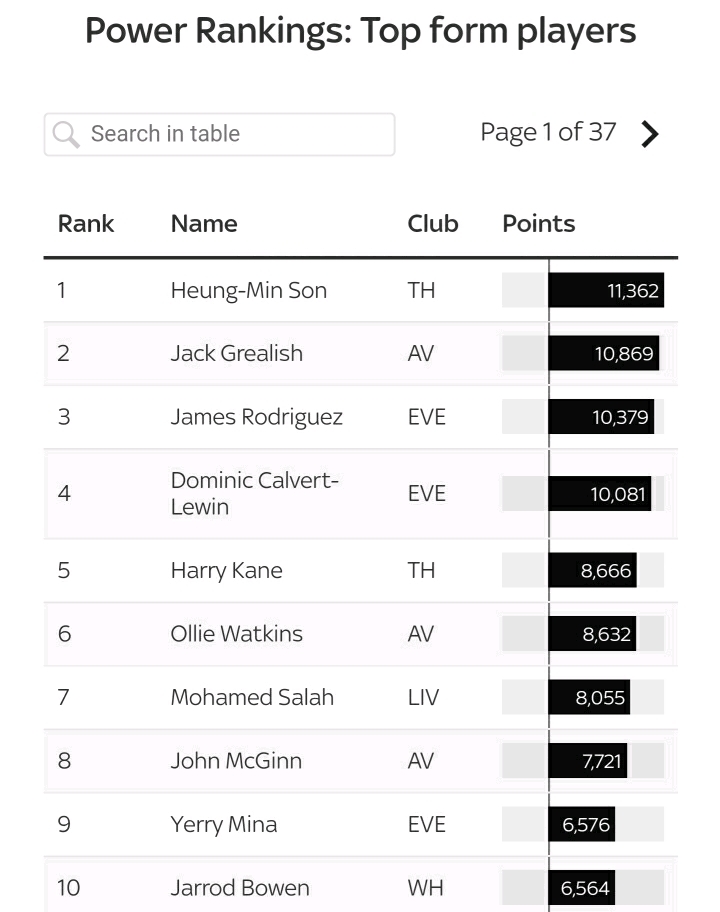Viewport: 720px width, 912px height.
Task: Click the search magnifier icon
Action: pos(66,134)
